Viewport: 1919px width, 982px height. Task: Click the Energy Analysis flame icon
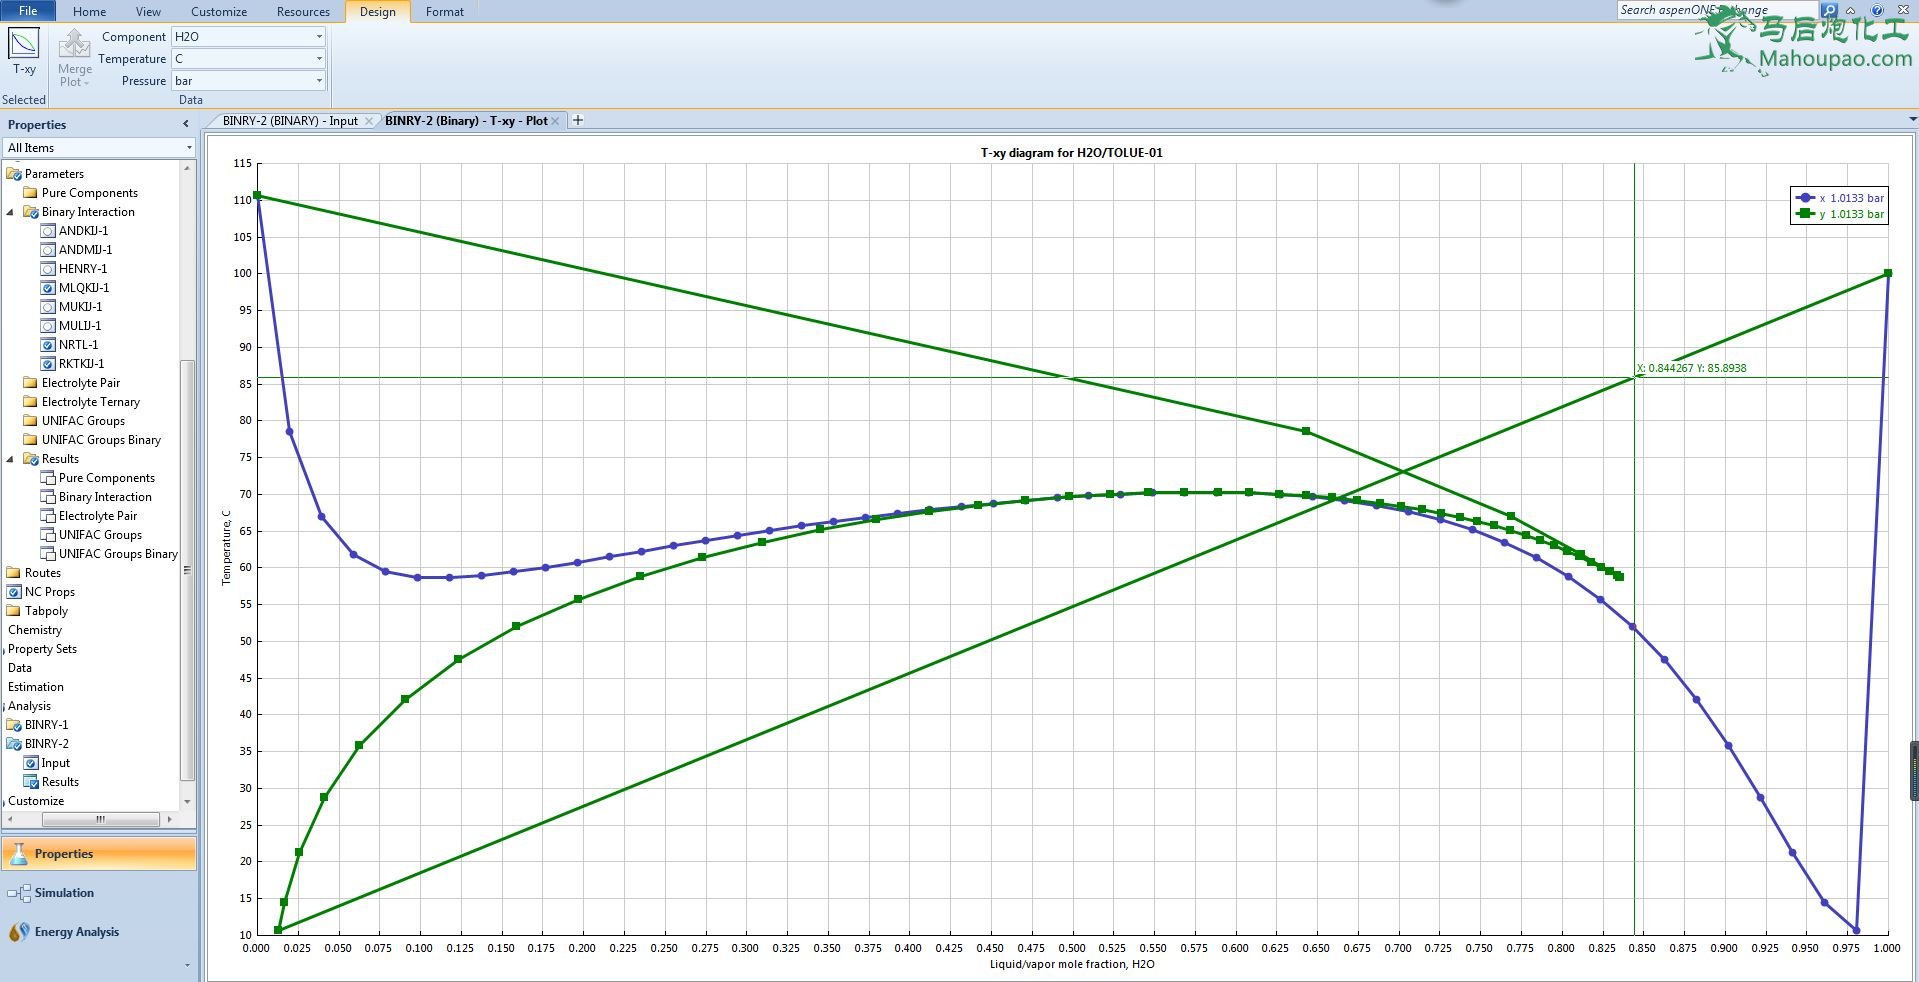(19, 932)
